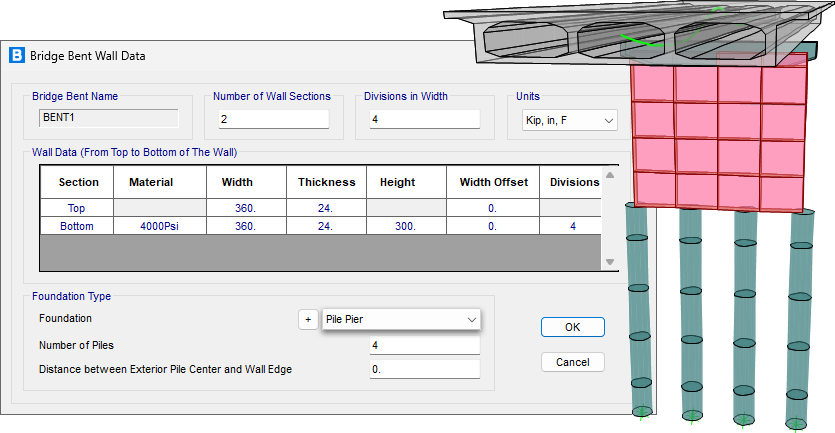Click the Number of Piles field
835x433 pixels.
[x=424, y=346]
